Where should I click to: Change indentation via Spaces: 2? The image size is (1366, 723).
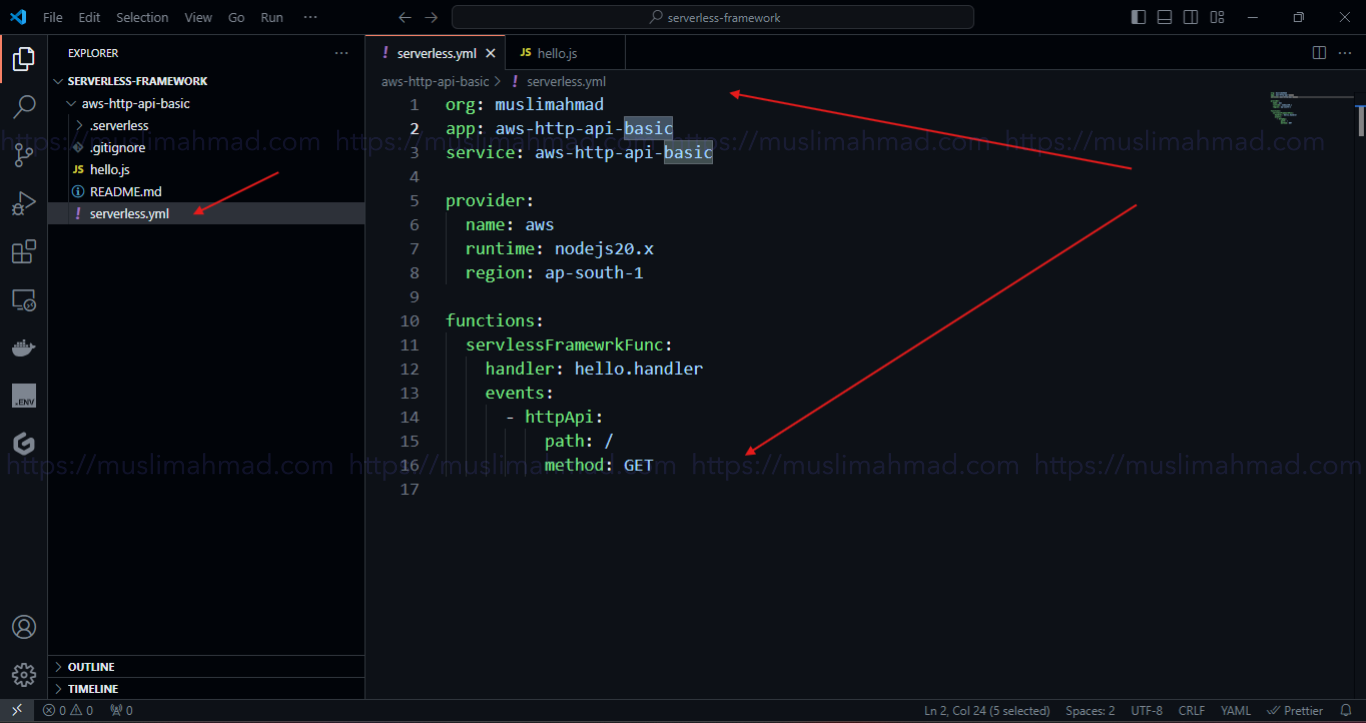pyautogui.click(x=1090, y=711)
